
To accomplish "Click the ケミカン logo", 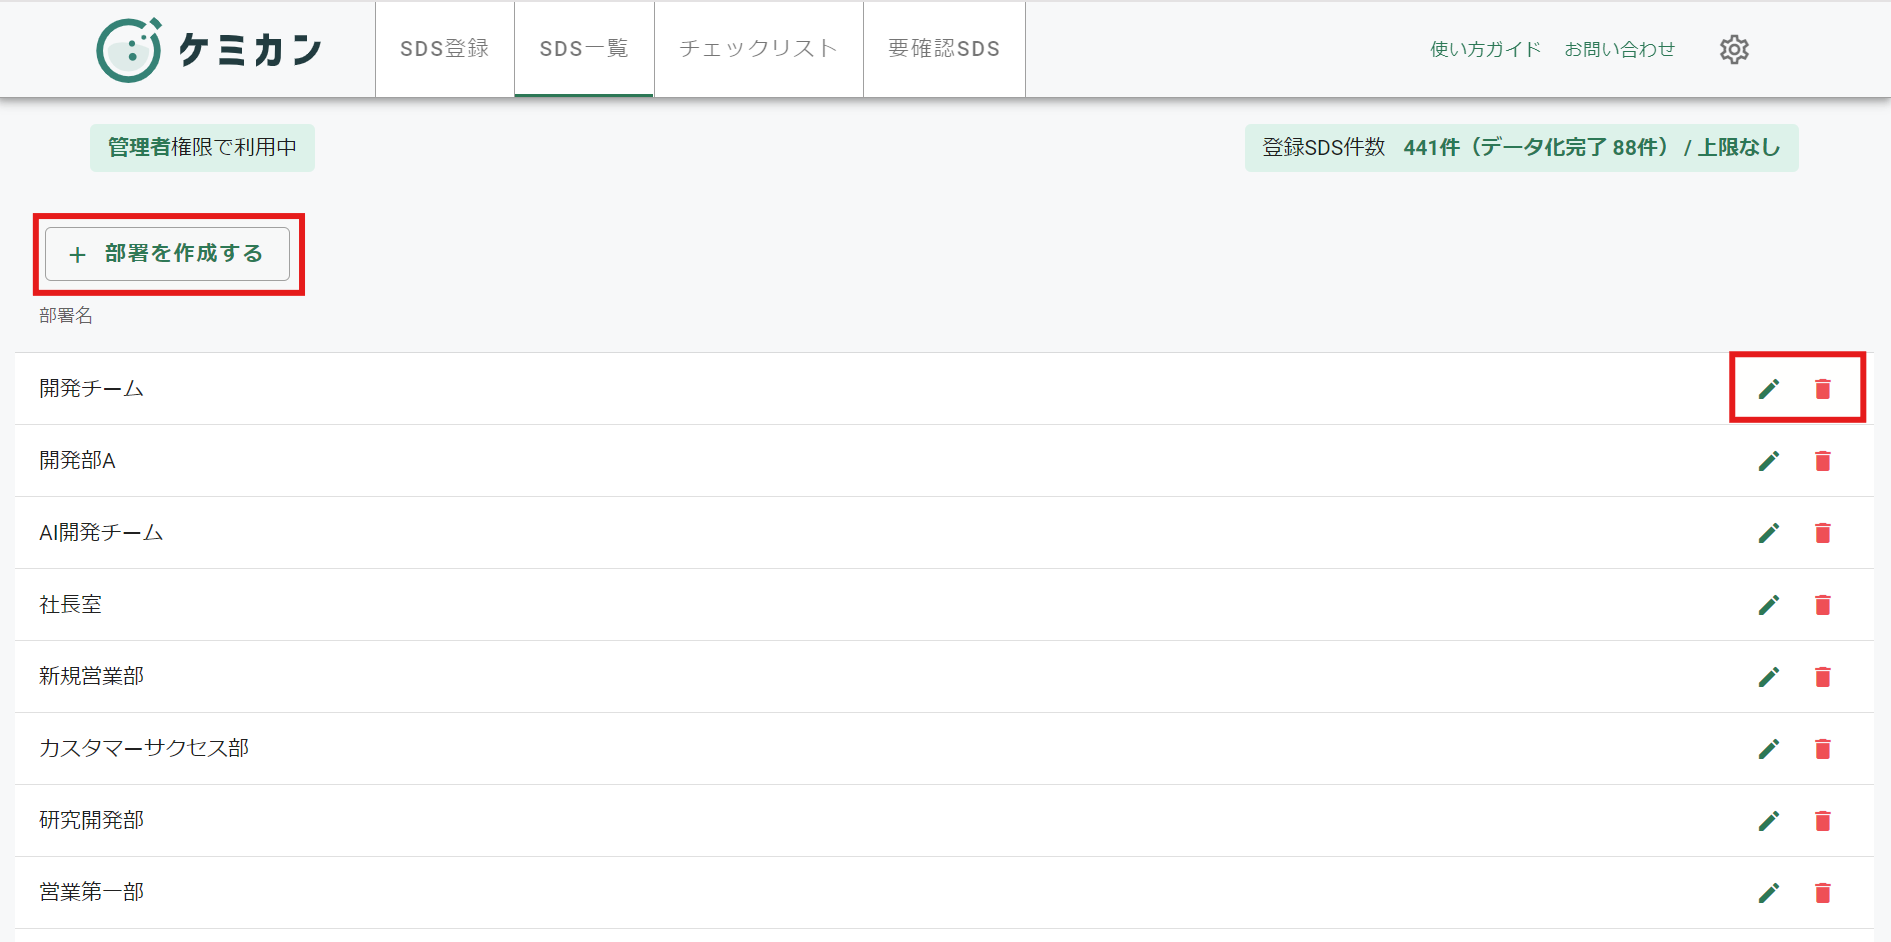I will click(x=209, y=49).
